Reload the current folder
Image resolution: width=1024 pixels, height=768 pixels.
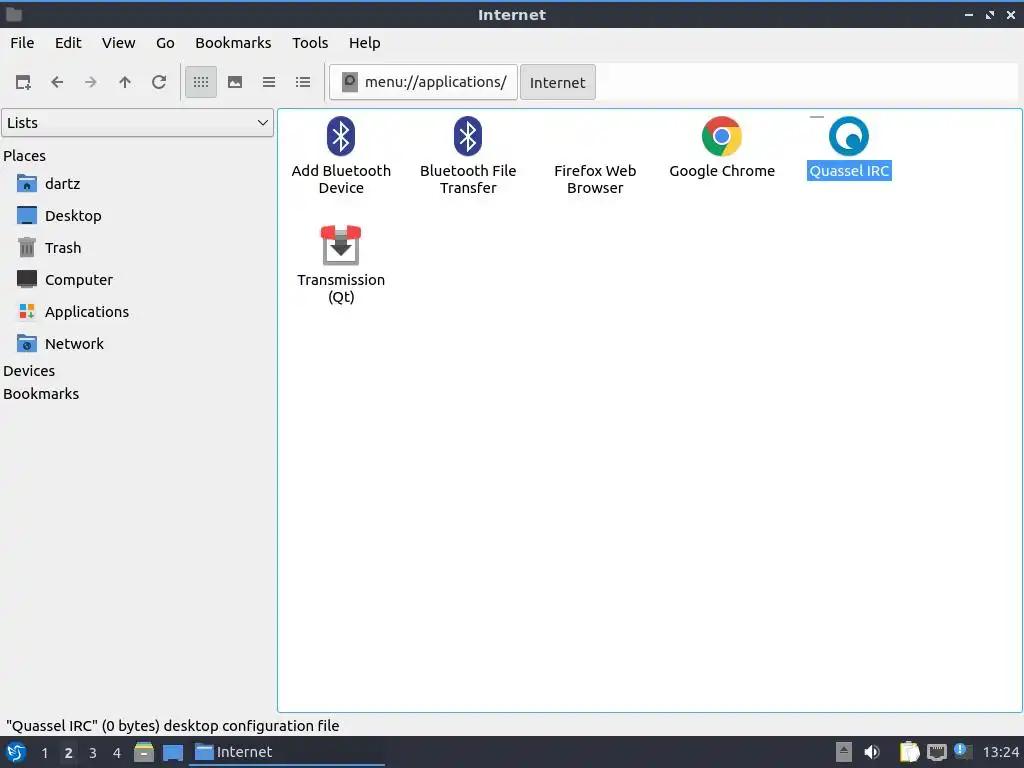tap(159, 82)
